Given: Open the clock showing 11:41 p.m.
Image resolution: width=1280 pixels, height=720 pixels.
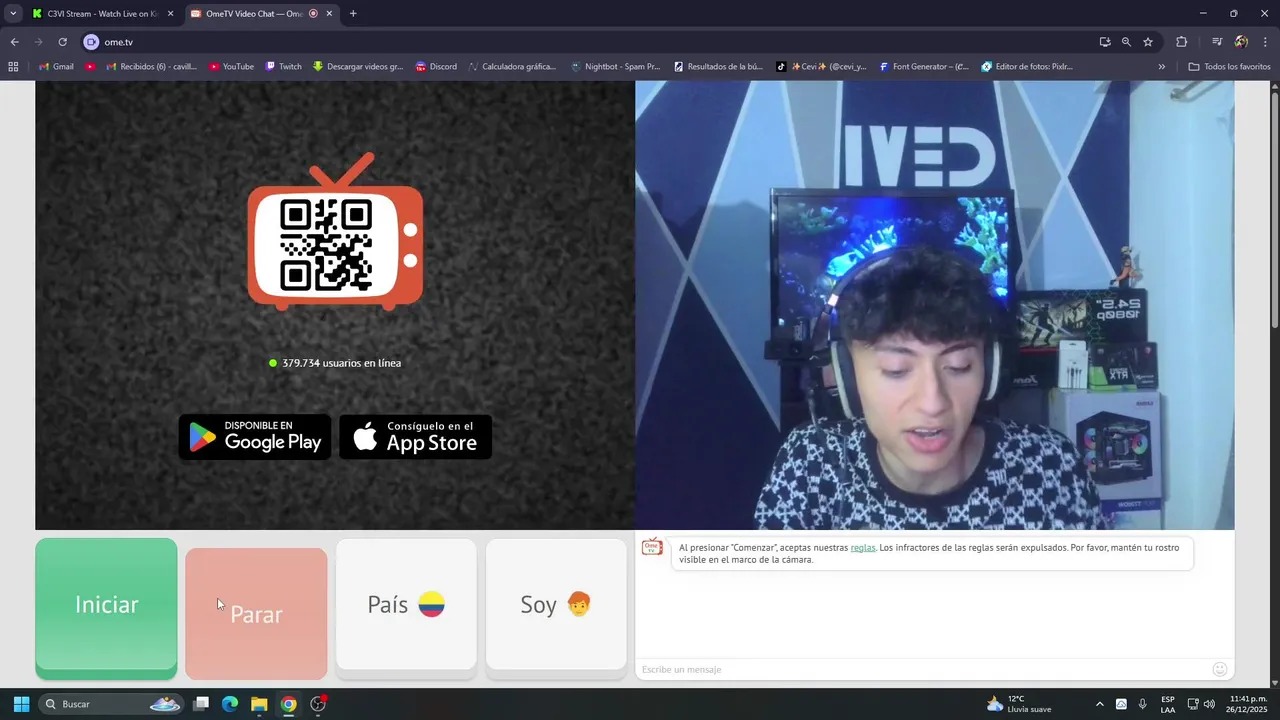Looking at the screenshot, I should (x=1248, y=704).
